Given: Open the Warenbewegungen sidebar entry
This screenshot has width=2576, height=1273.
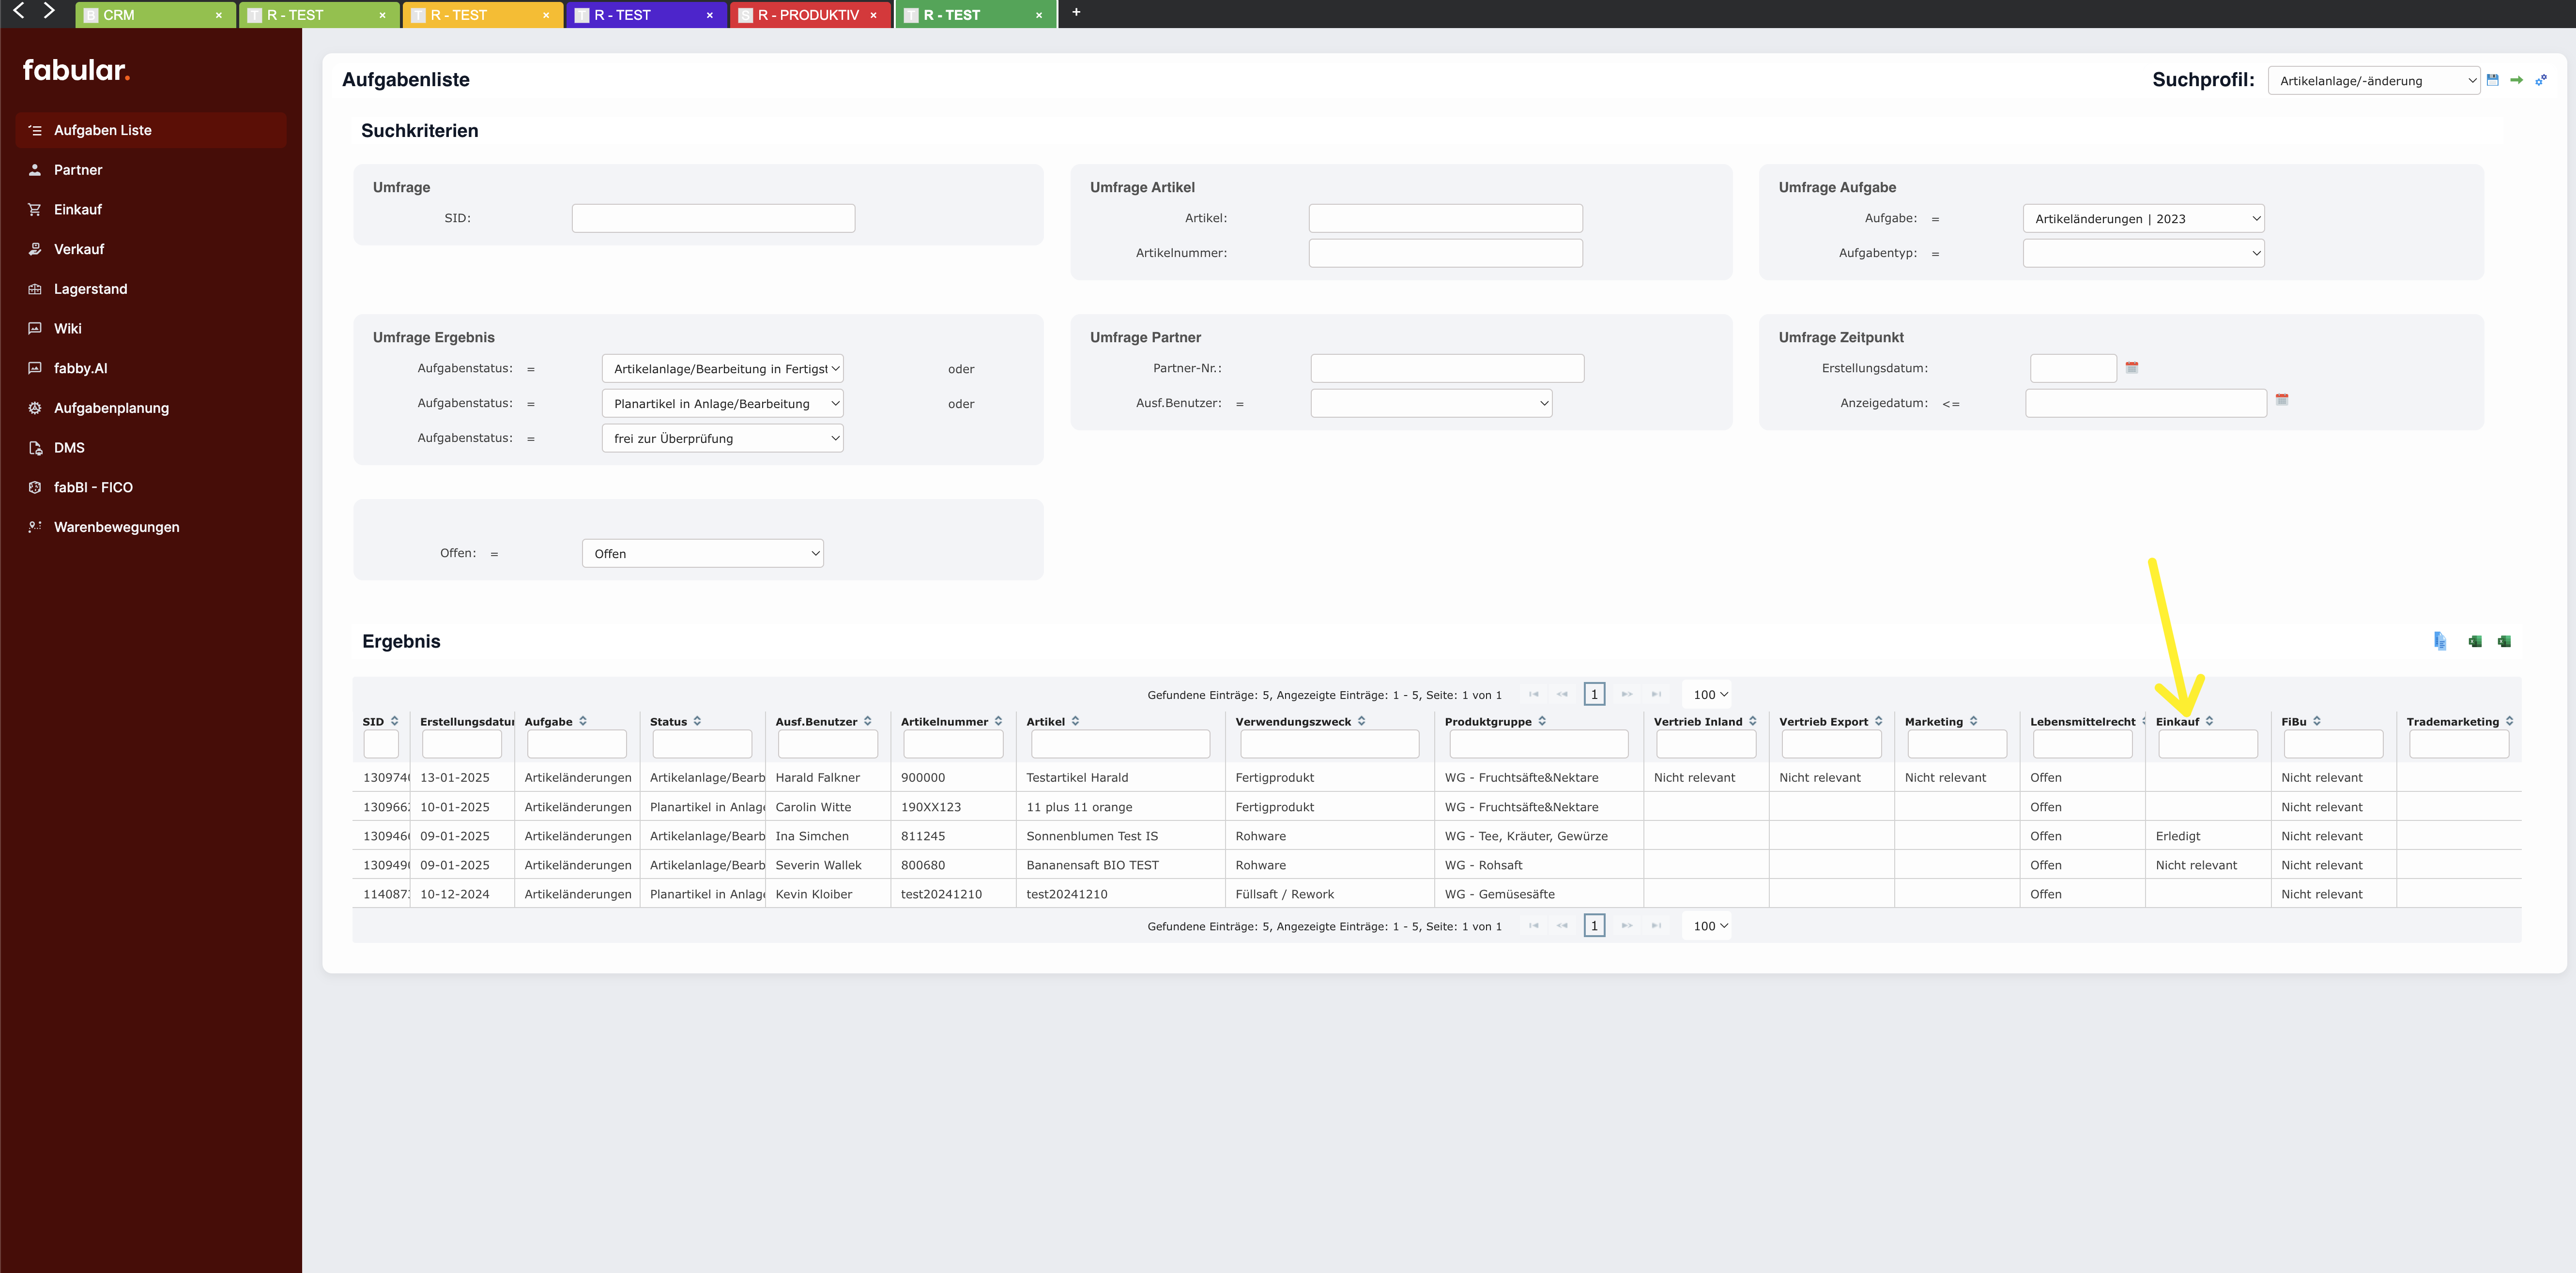Looking at the screenshot, I should coord(116,527).
